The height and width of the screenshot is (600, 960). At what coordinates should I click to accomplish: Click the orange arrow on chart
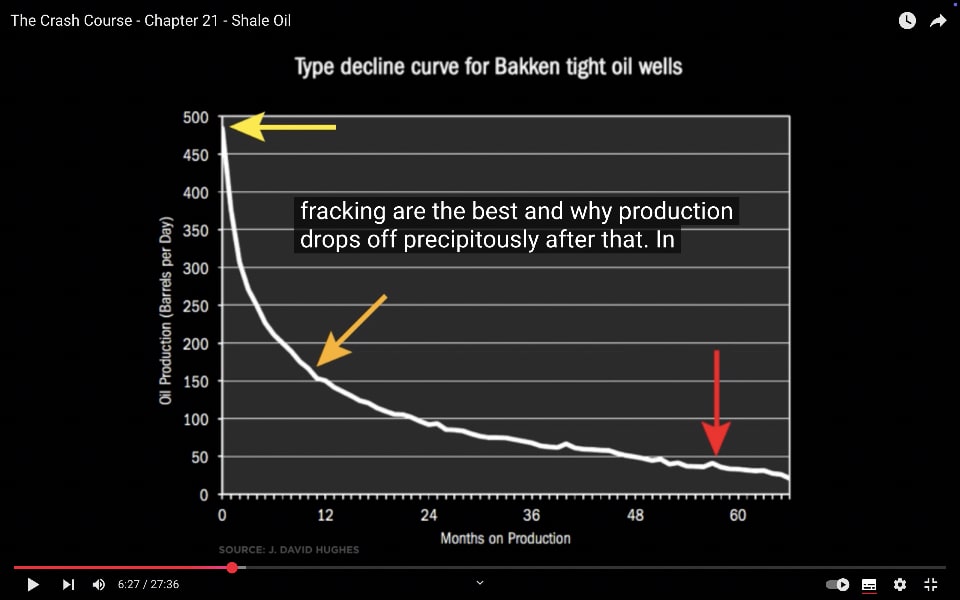tap(351, 330)
